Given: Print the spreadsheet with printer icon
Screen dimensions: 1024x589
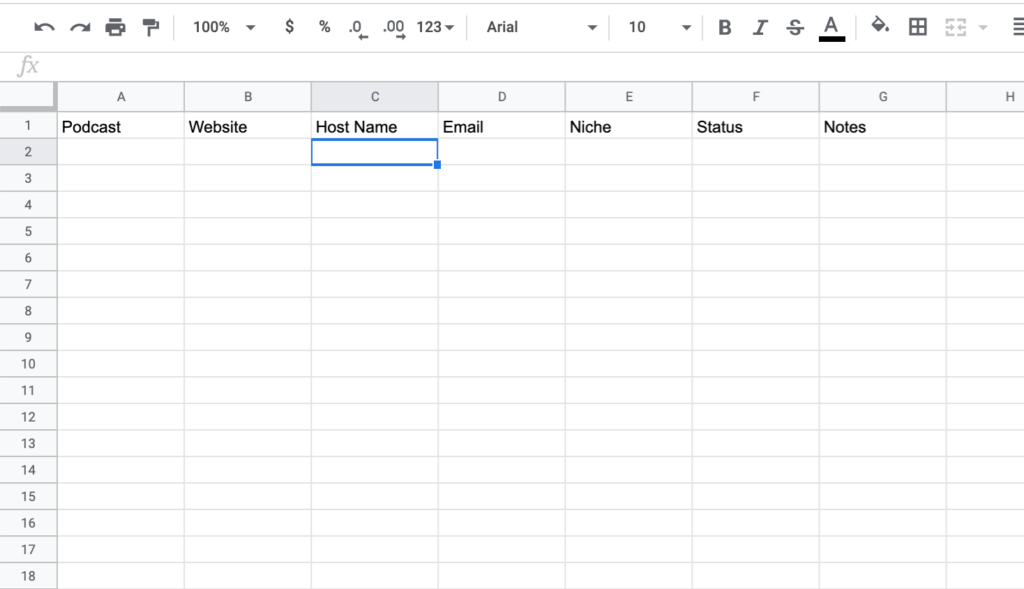Looking at the screenshot, I should [115, 27].
